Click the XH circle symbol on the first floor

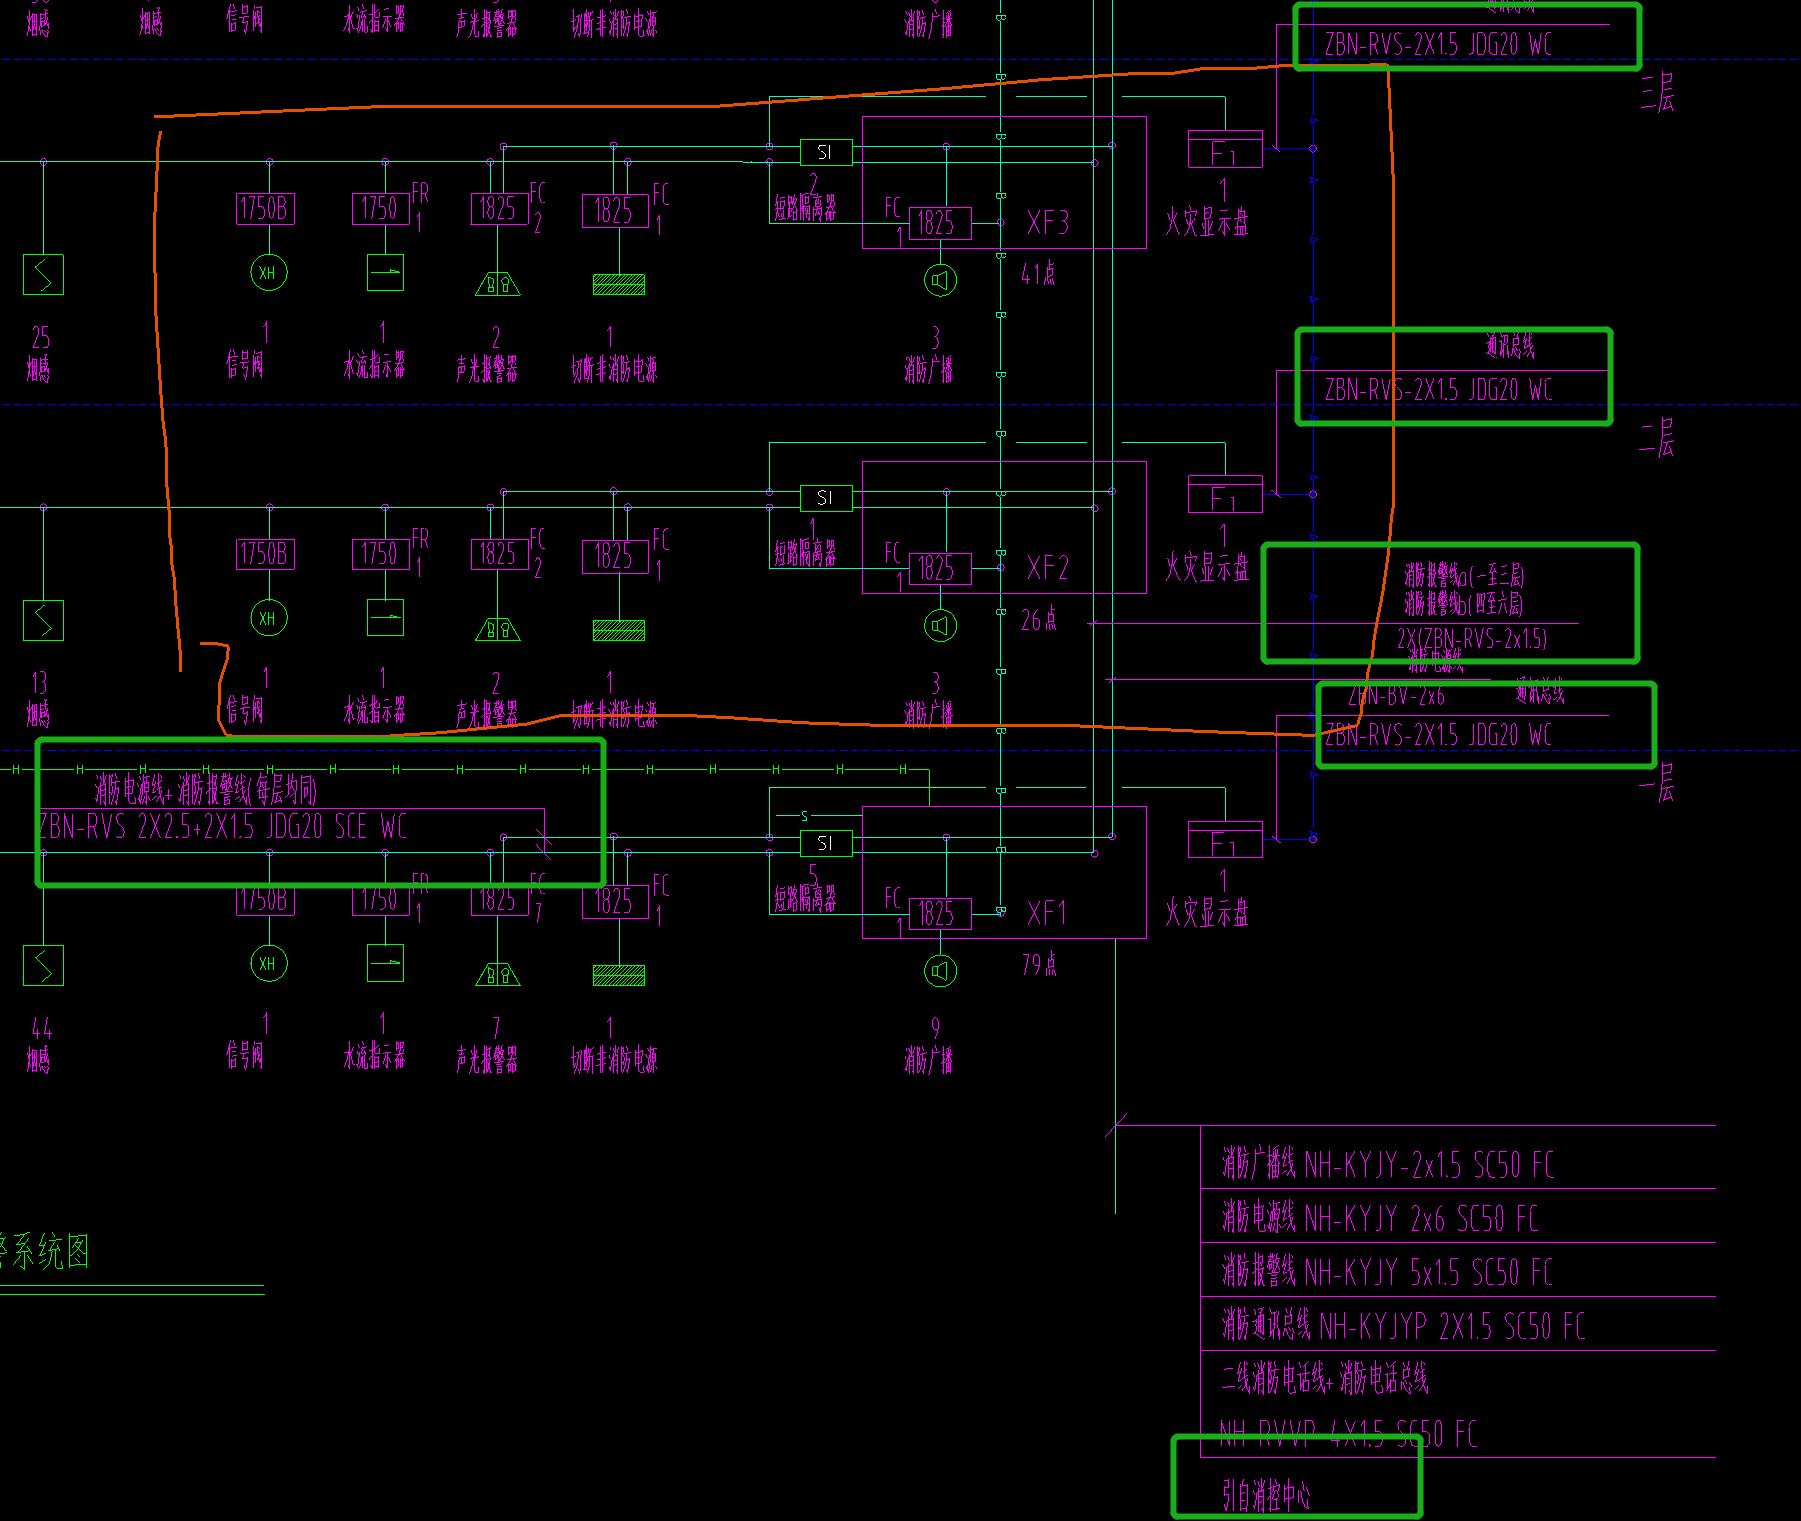tap(269, 963)
